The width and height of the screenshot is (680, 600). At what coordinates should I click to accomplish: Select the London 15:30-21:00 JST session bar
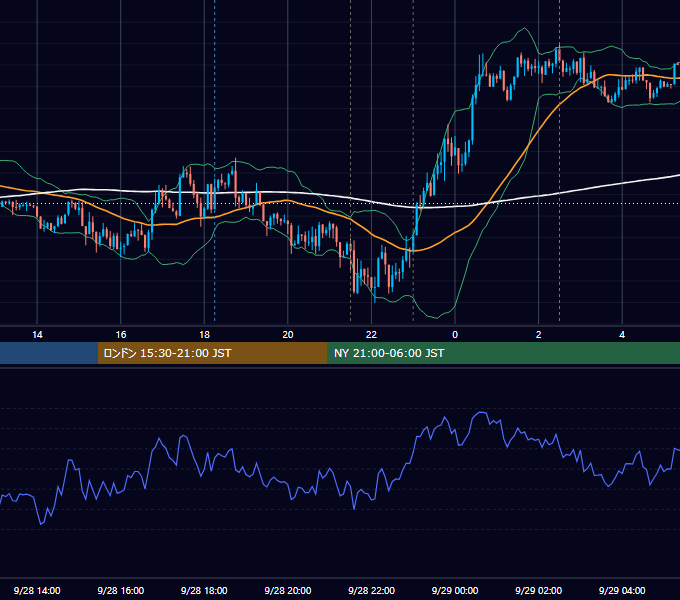pos(212,353)
